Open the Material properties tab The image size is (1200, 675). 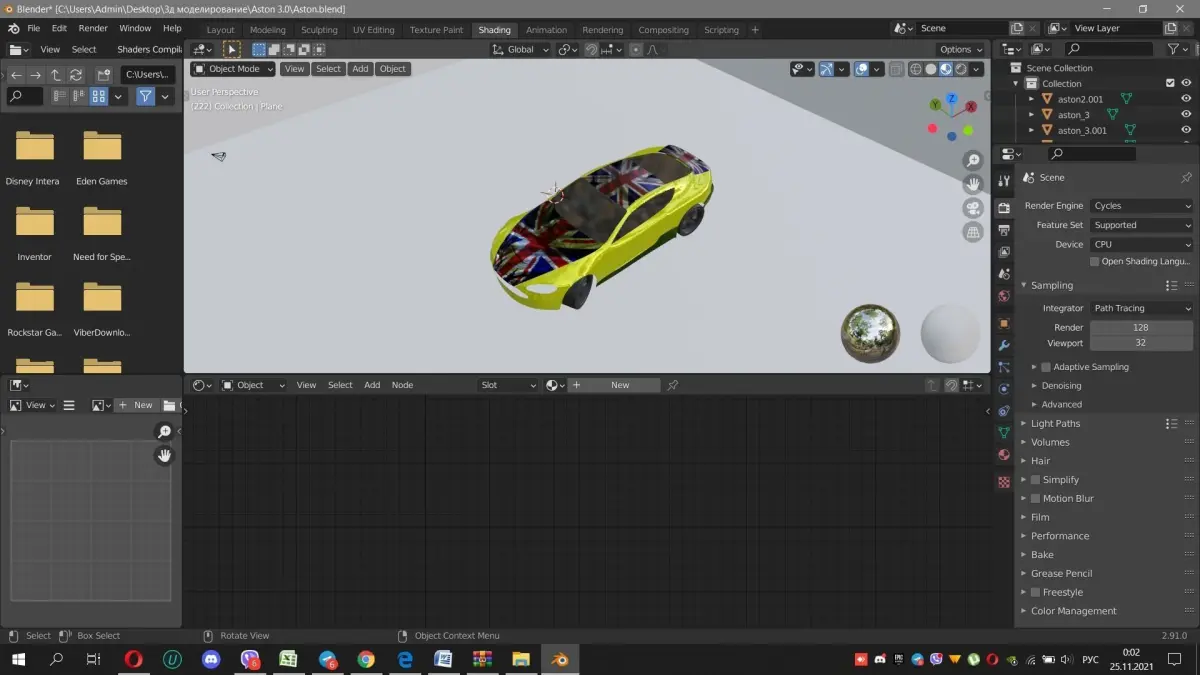[1004, 455]
